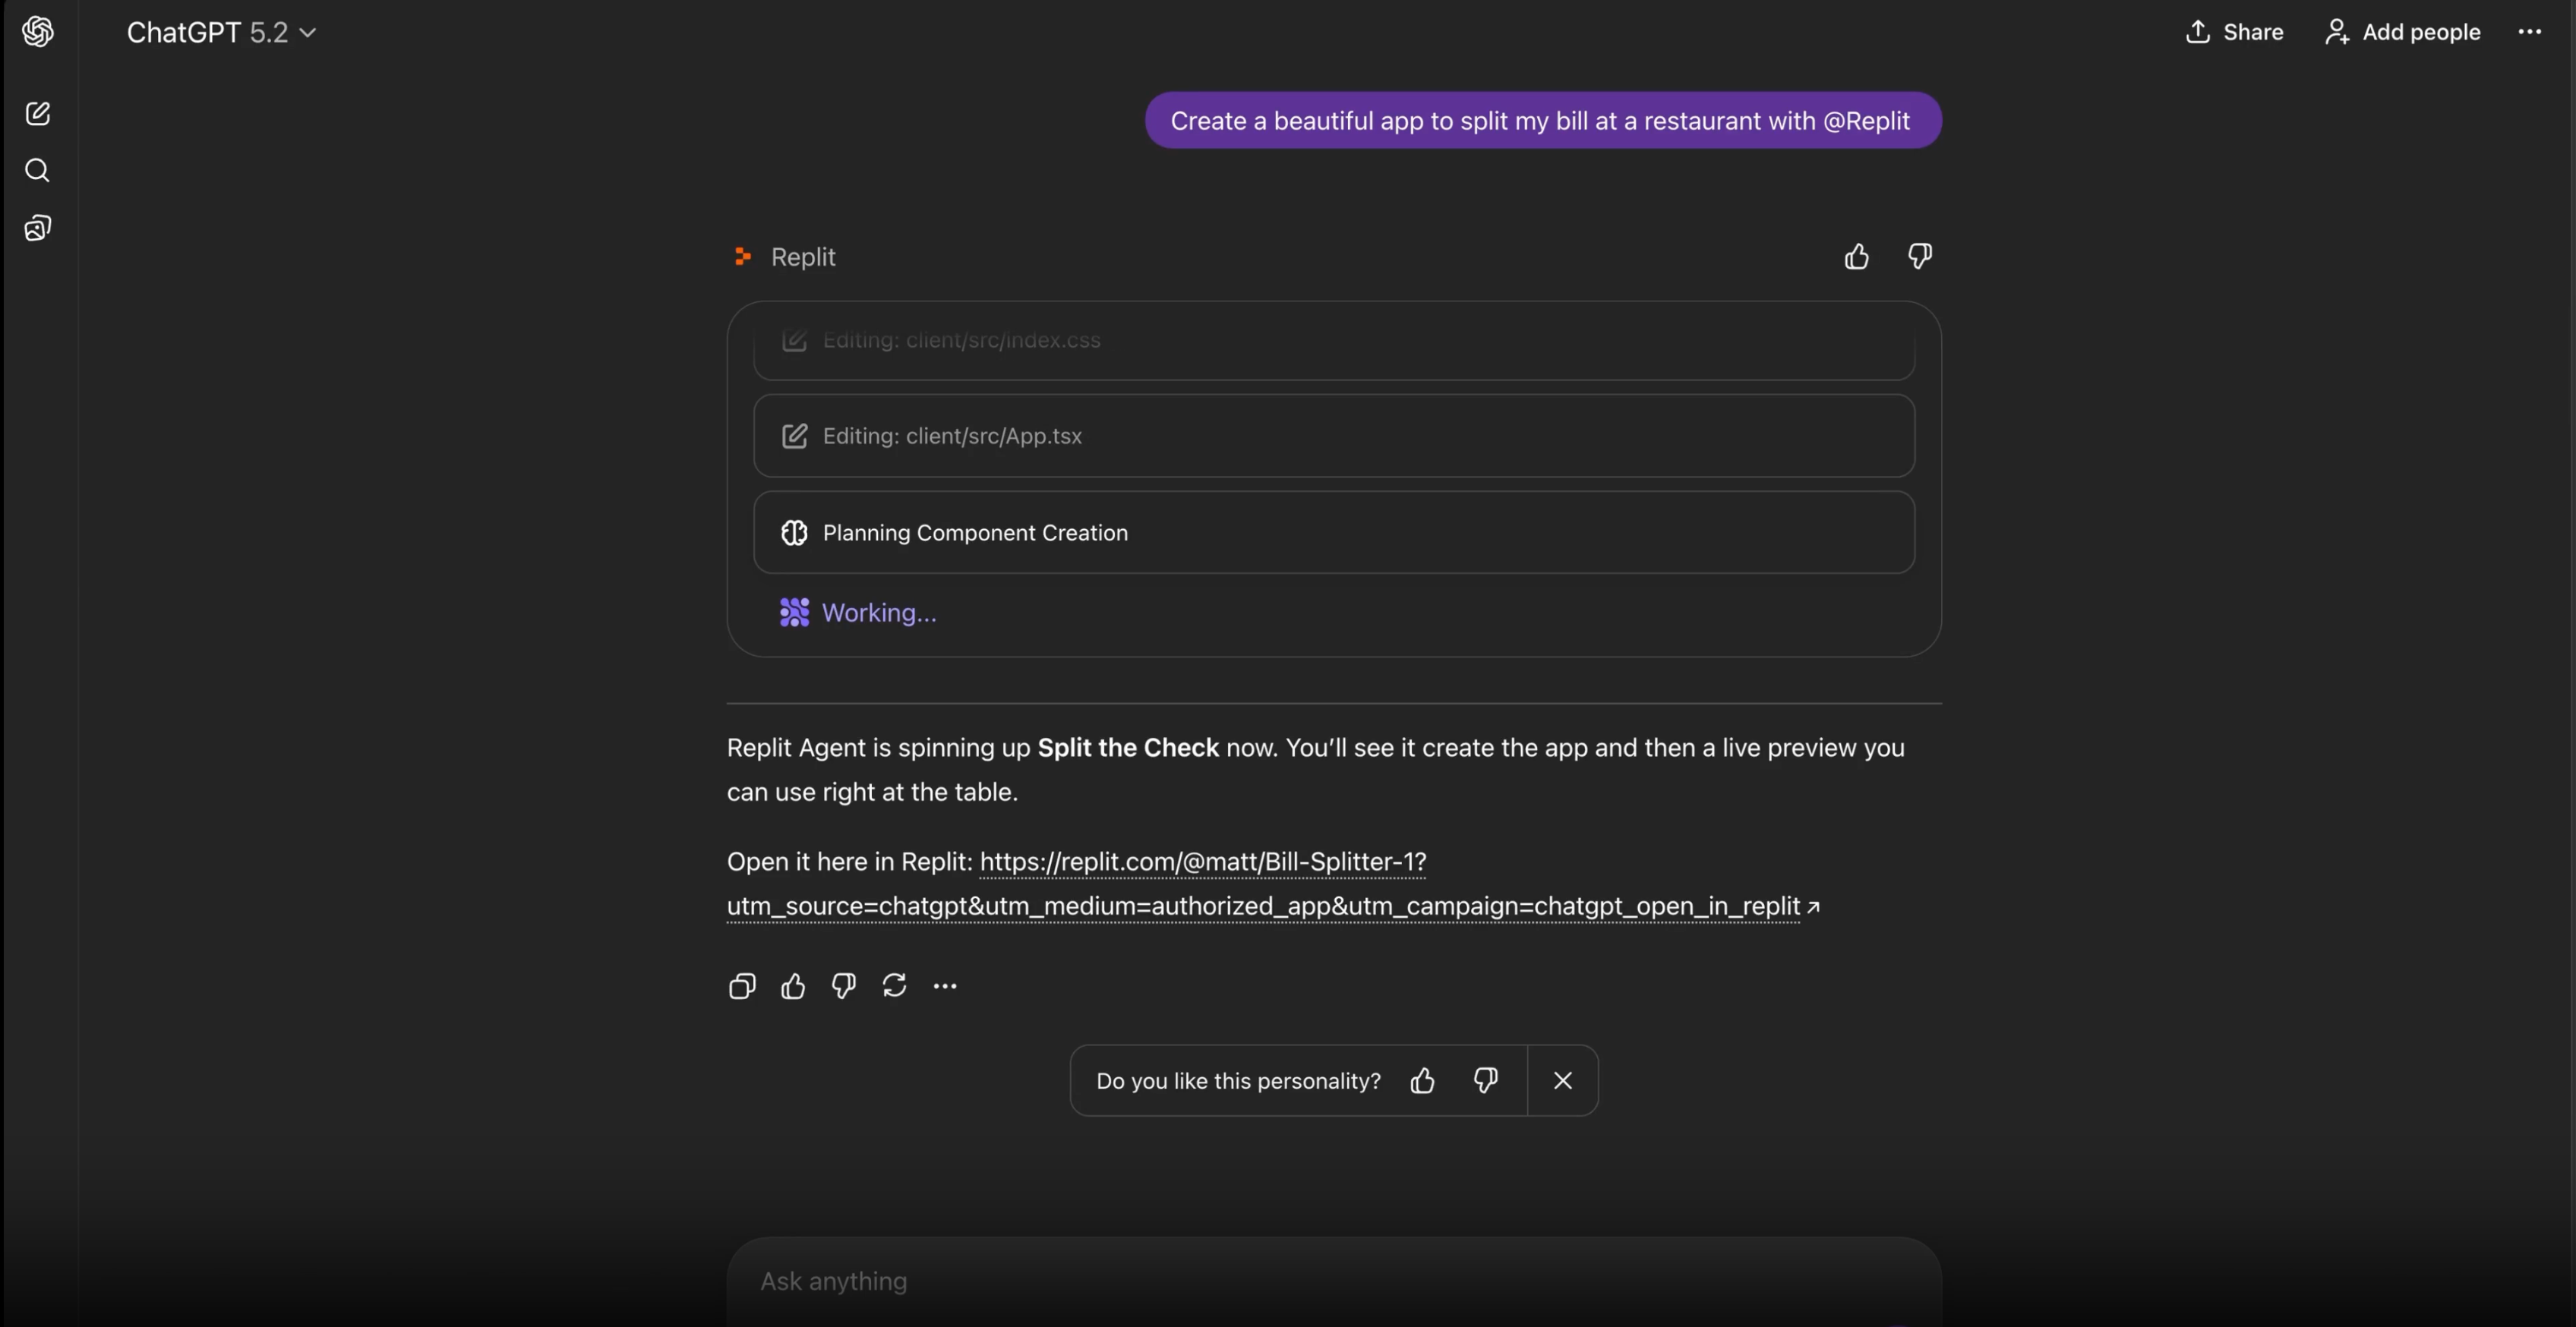Open the ChatGPT 5.2 model selector

click(x=219, y=31)
